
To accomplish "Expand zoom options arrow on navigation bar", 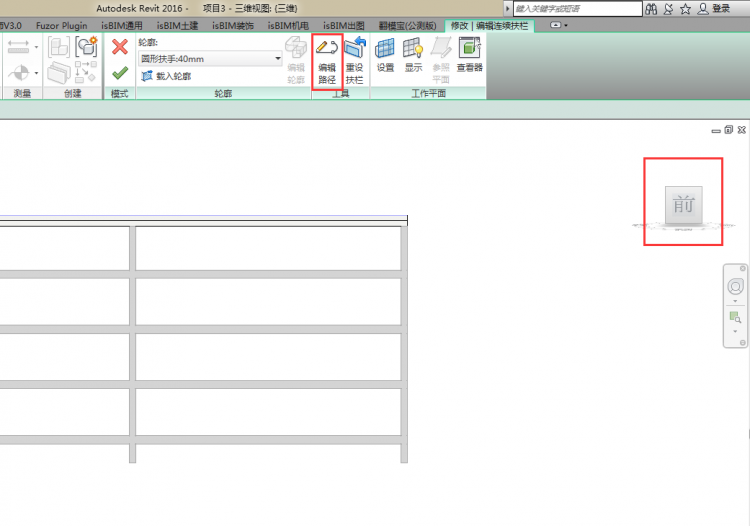I will [x=735, y=331].
